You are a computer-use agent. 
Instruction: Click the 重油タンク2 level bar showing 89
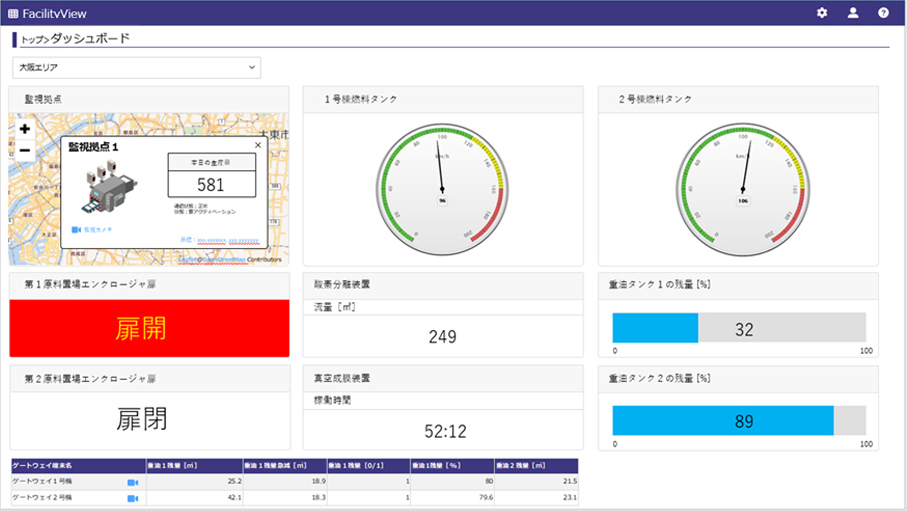(739, 420)
